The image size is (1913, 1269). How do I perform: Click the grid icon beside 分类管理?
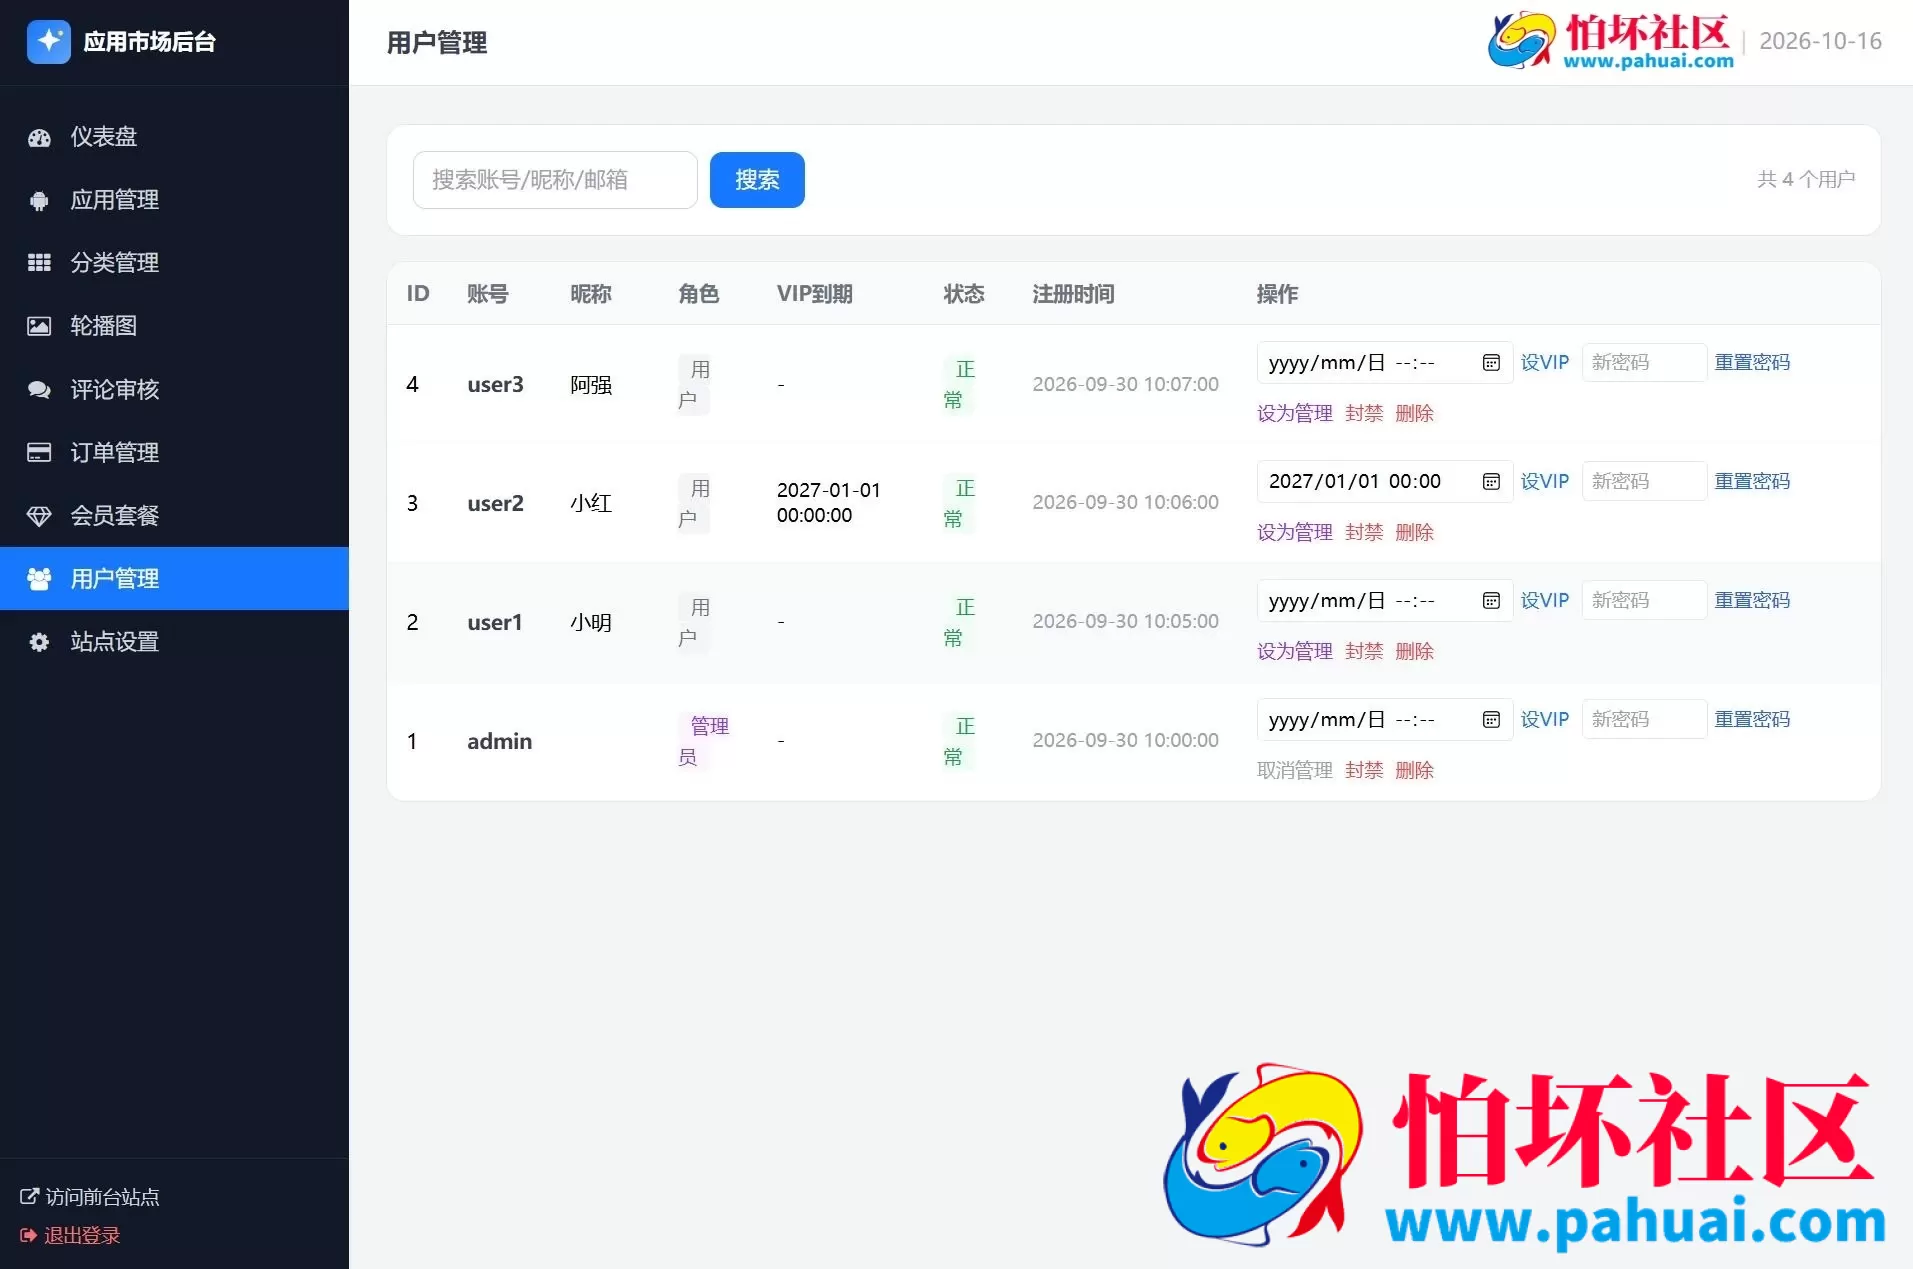[39, 263]
